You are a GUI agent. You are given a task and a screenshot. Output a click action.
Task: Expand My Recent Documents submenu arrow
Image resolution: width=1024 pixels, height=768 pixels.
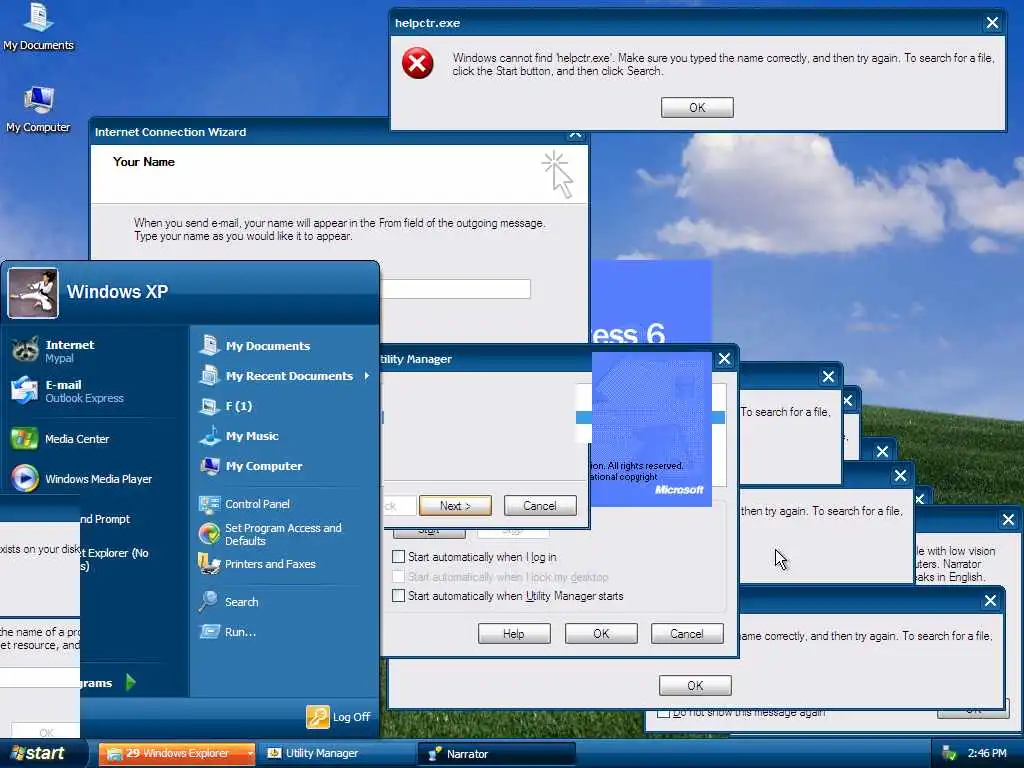pos(367,376)
